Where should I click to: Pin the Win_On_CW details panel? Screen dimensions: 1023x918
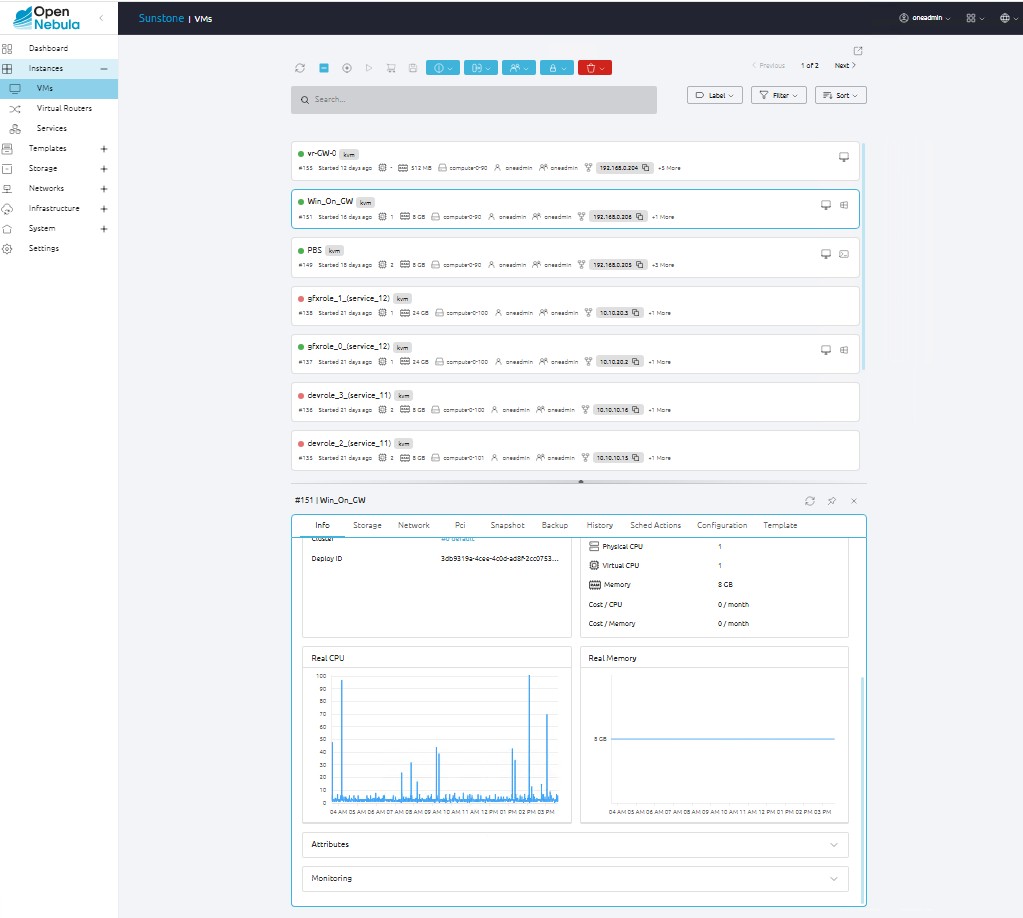tap(832, 500)
